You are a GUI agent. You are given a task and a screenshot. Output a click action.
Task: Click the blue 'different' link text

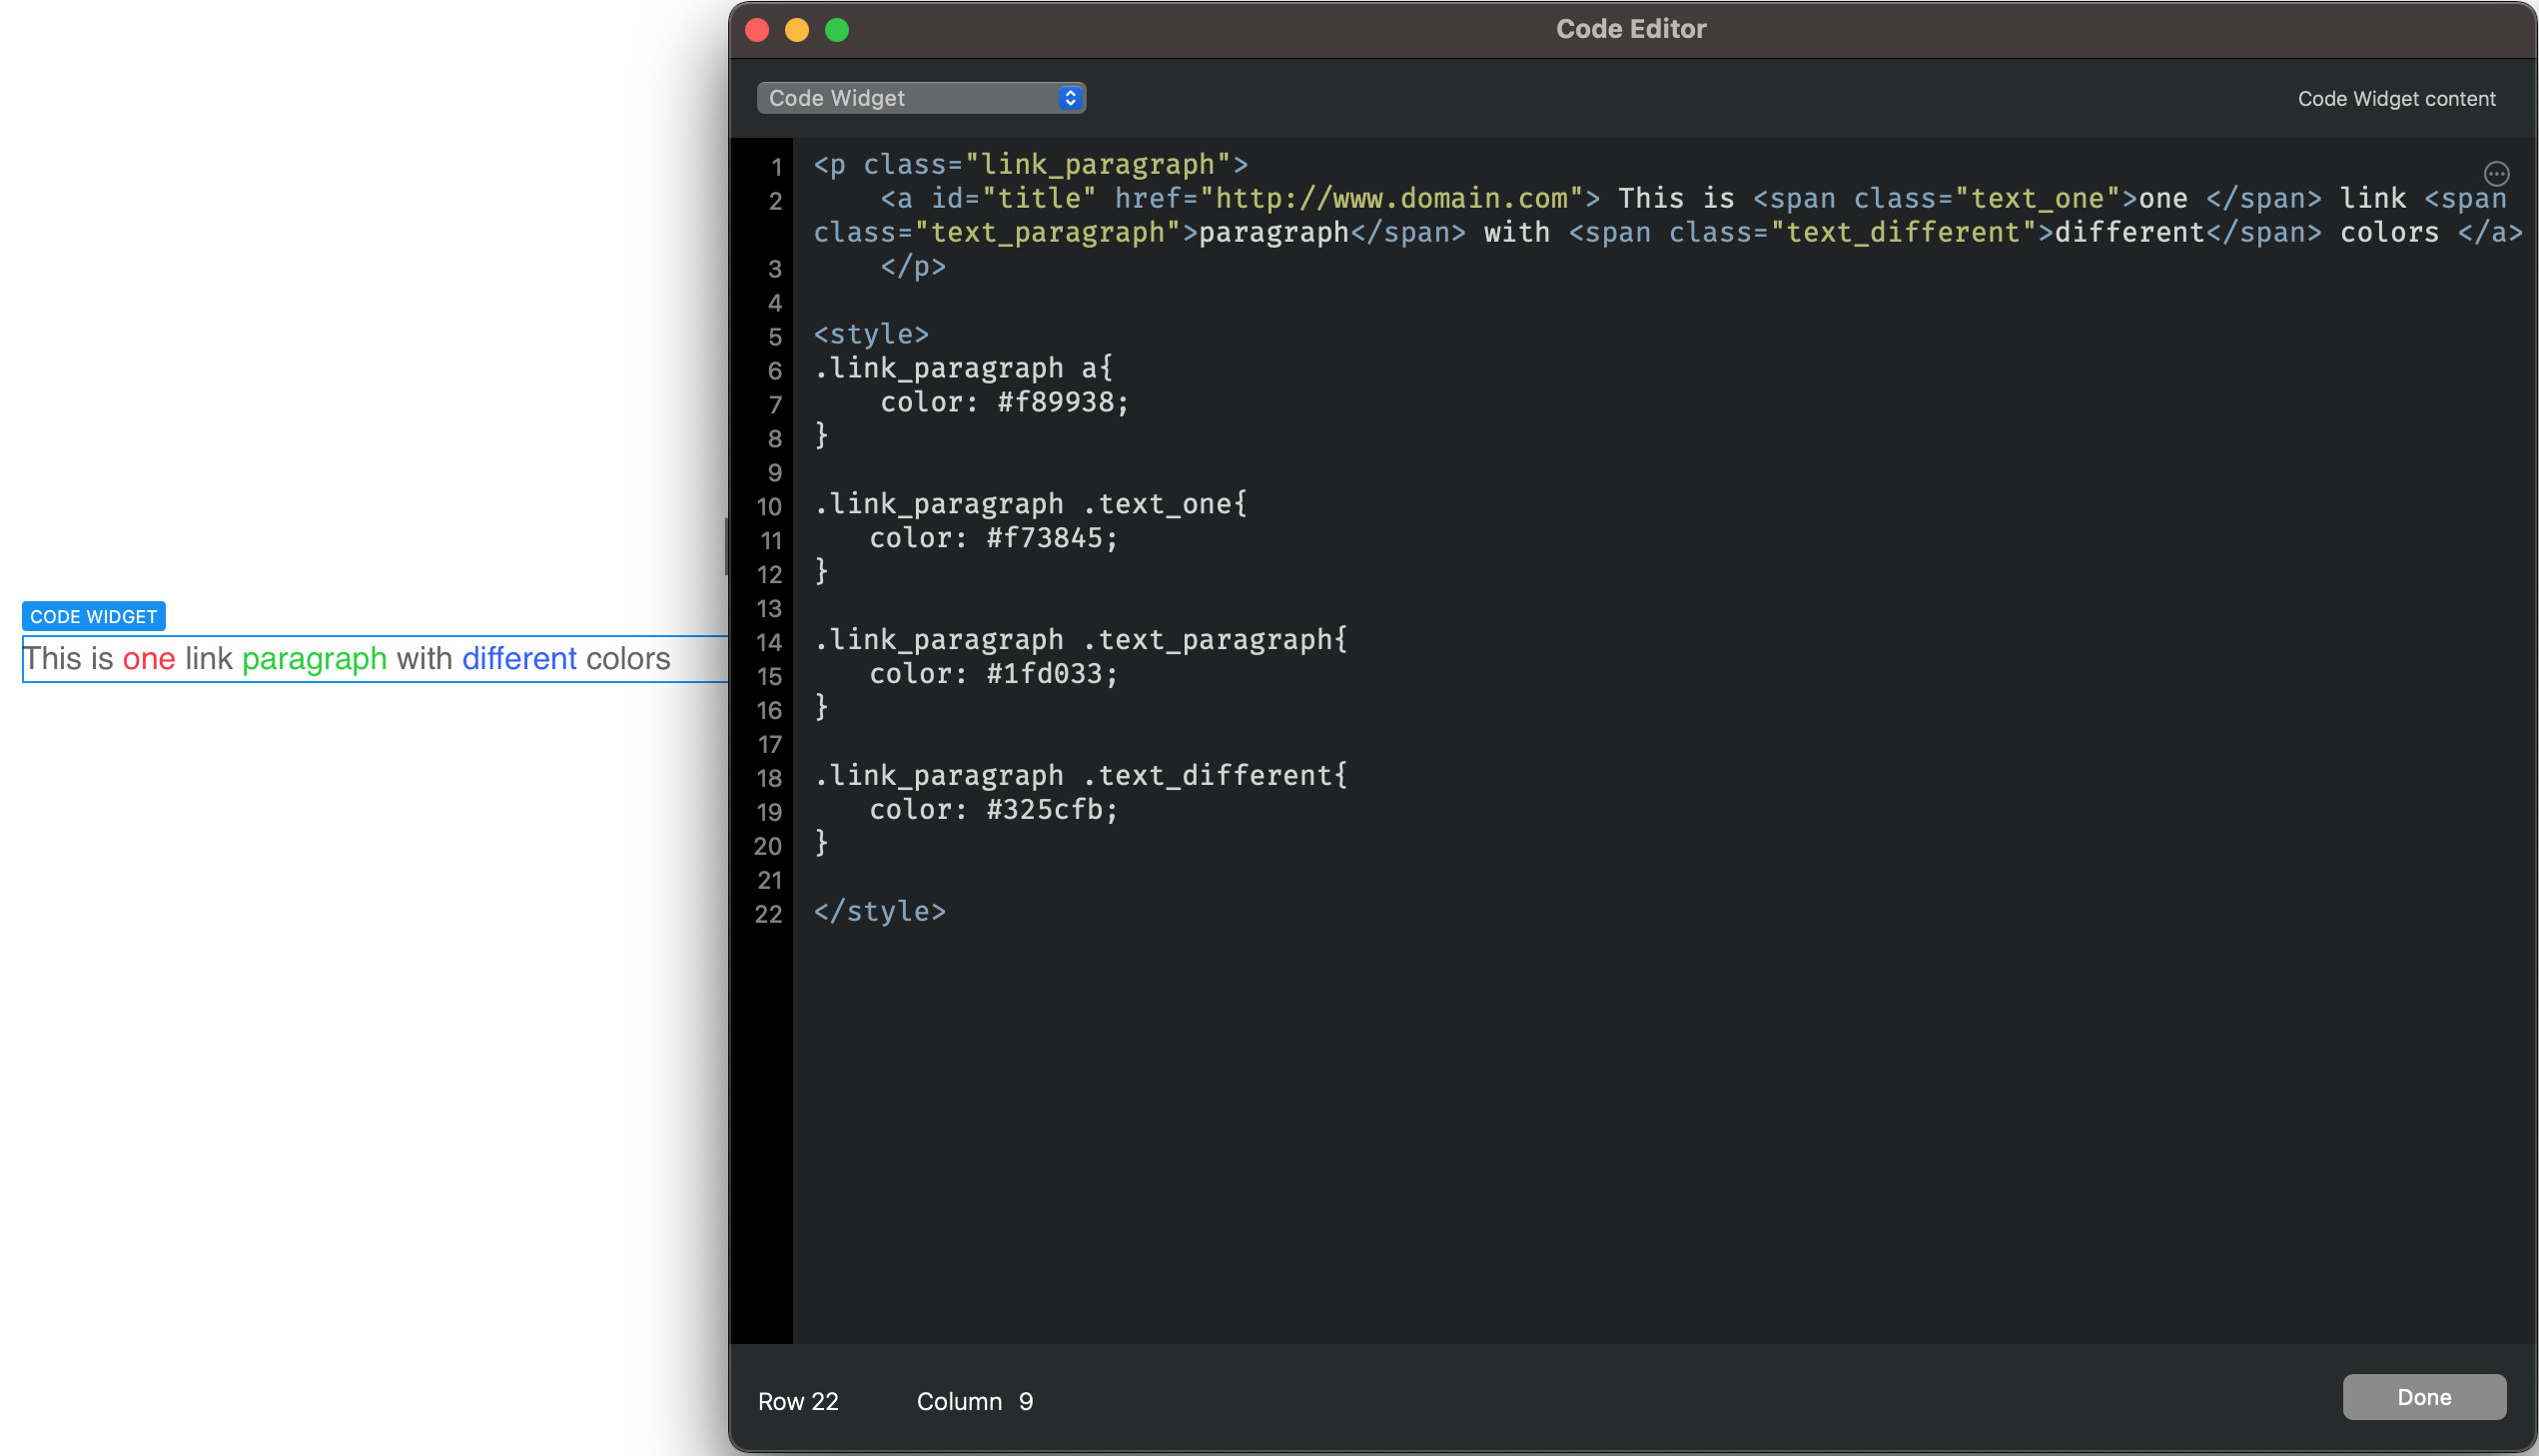point(519,659)
